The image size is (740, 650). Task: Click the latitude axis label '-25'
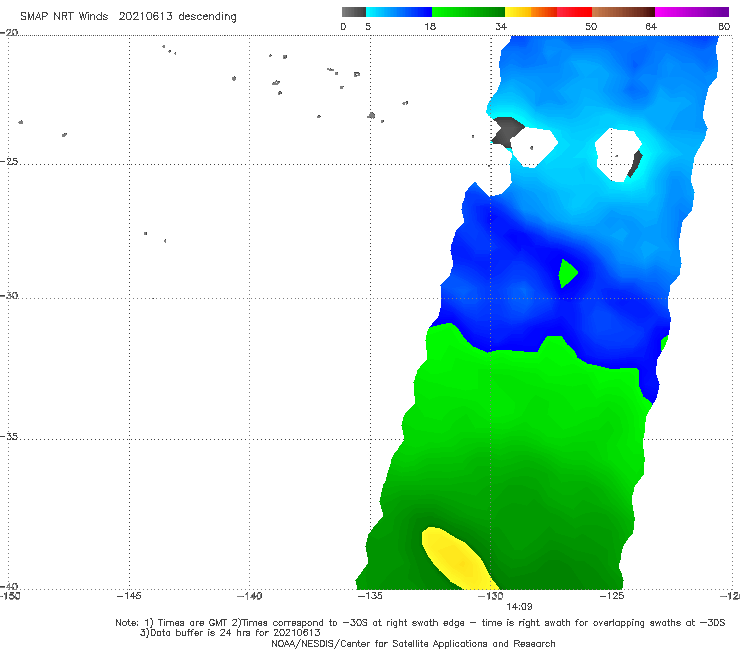point(9,162)
